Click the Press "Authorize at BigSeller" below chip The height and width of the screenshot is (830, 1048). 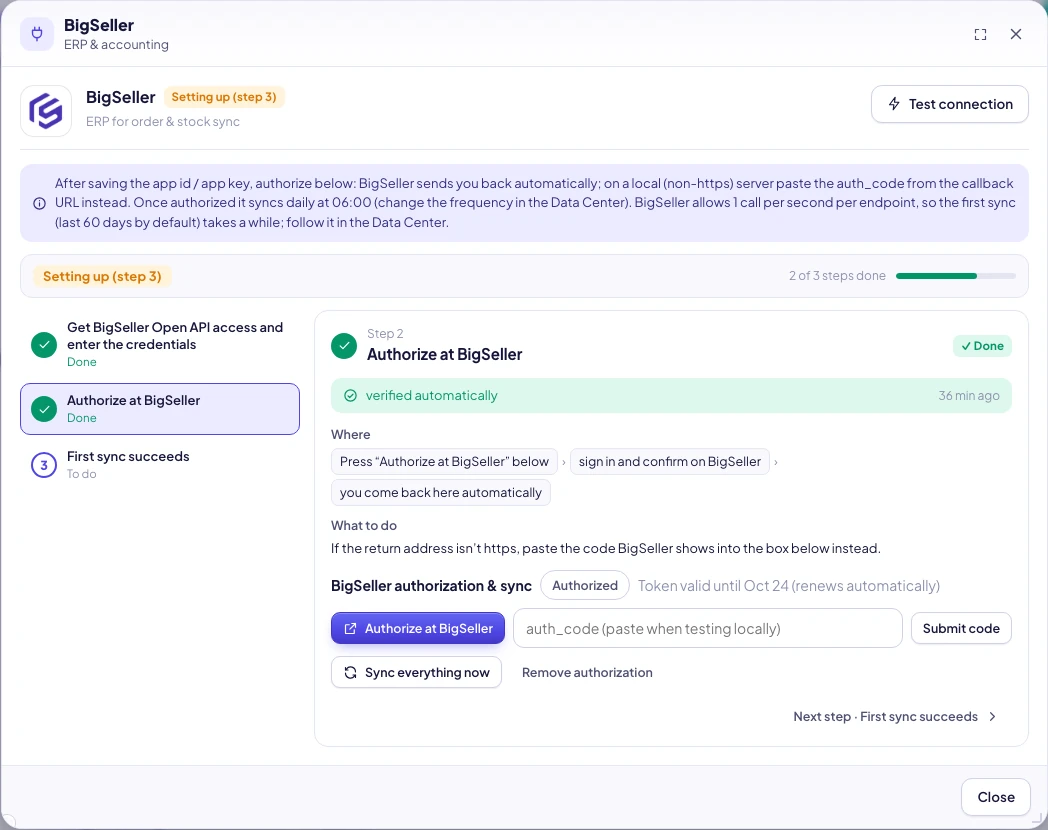(444, 462)
